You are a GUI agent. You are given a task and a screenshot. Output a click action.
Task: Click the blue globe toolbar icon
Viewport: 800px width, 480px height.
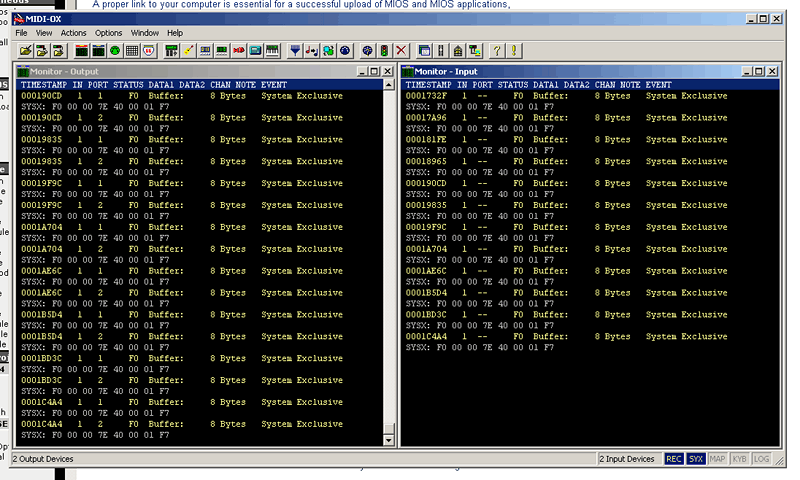pos(367,50)
